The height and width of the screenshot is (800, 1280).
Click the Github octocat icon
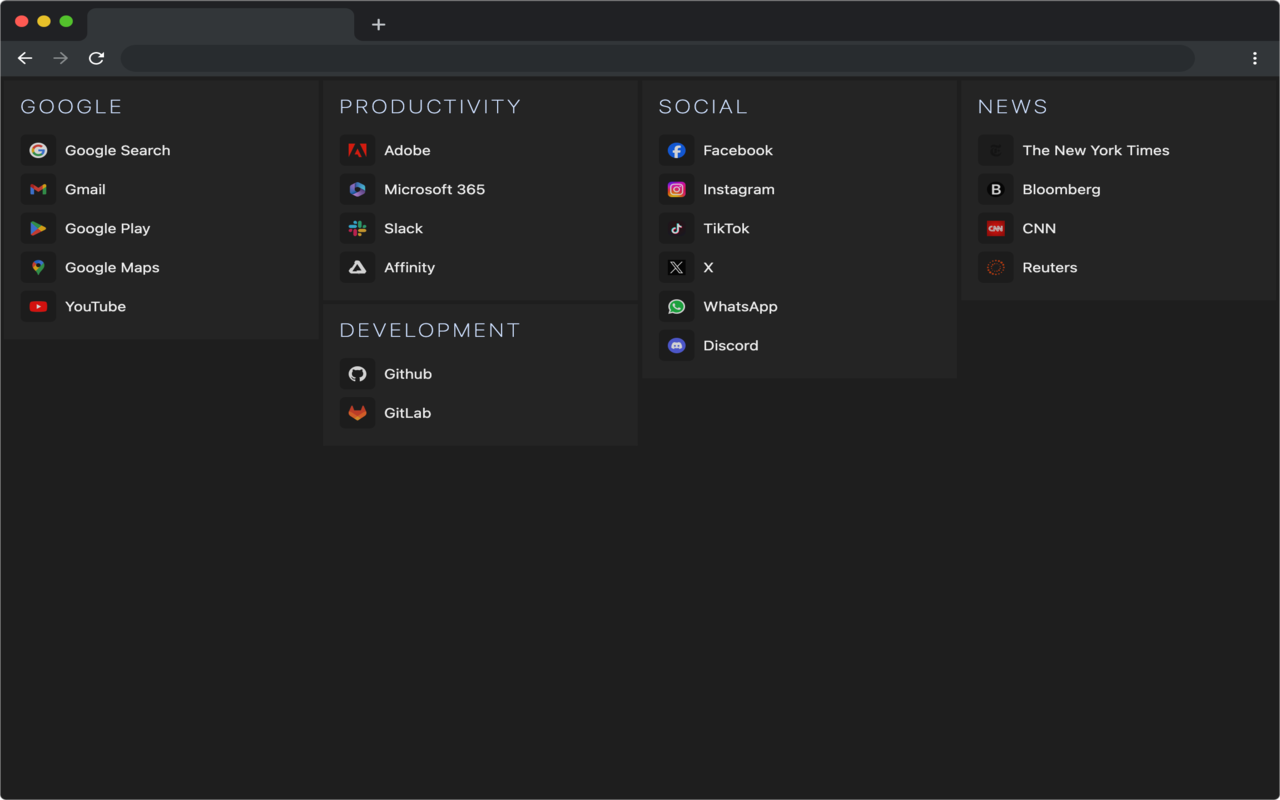(x=357, y=374)
